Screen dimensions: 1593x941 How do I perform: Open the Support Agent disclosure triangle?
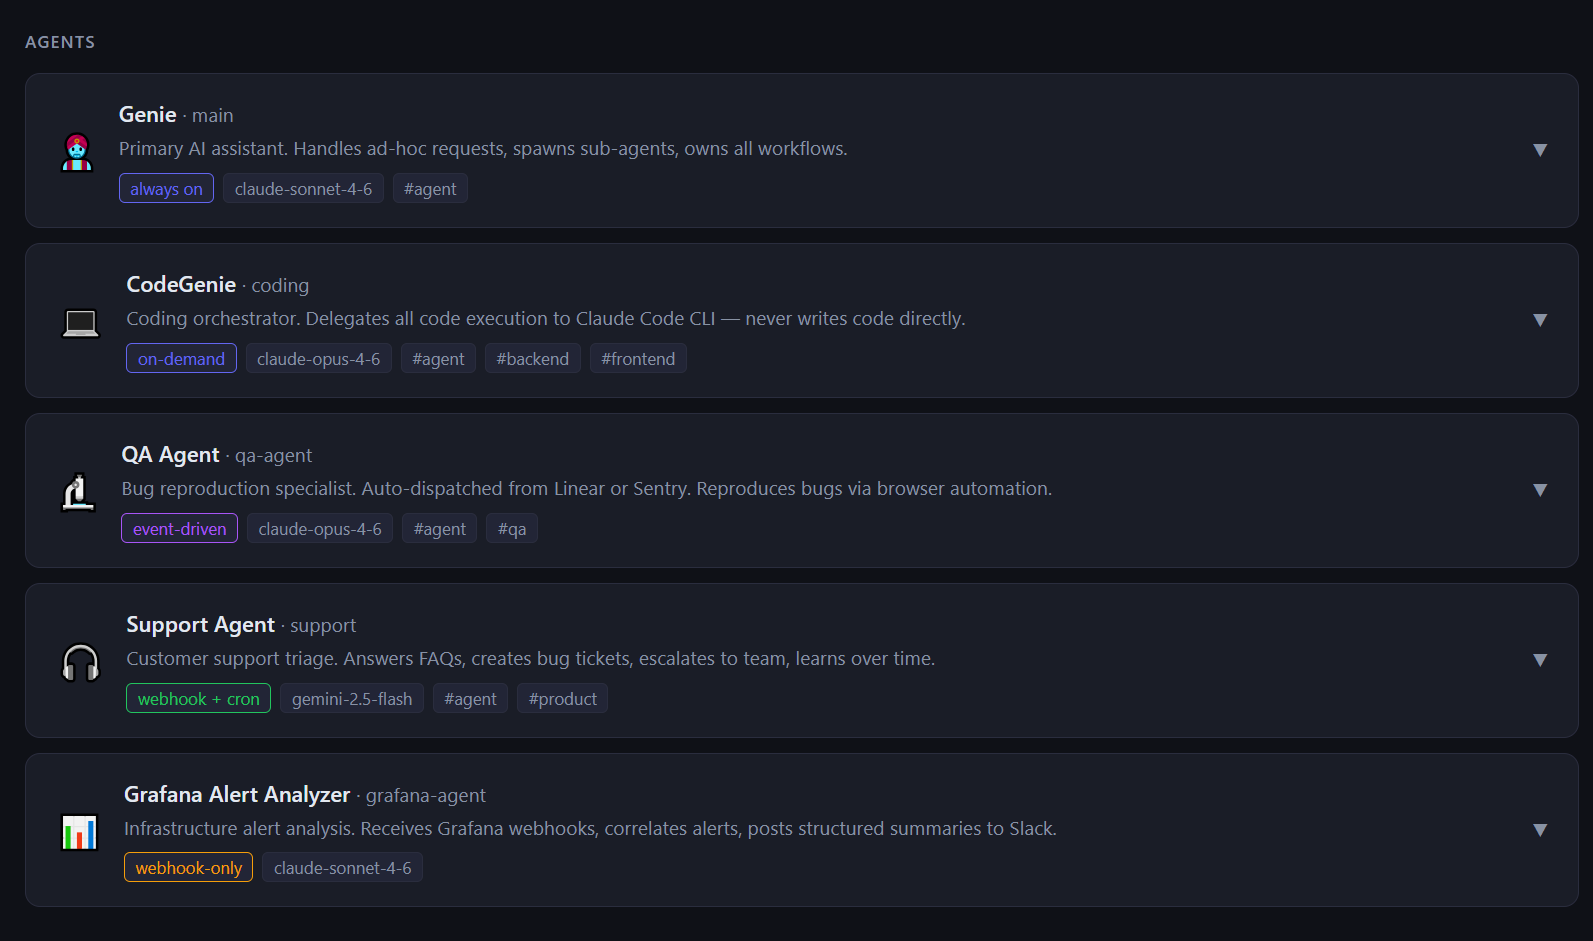[1539, 660]
